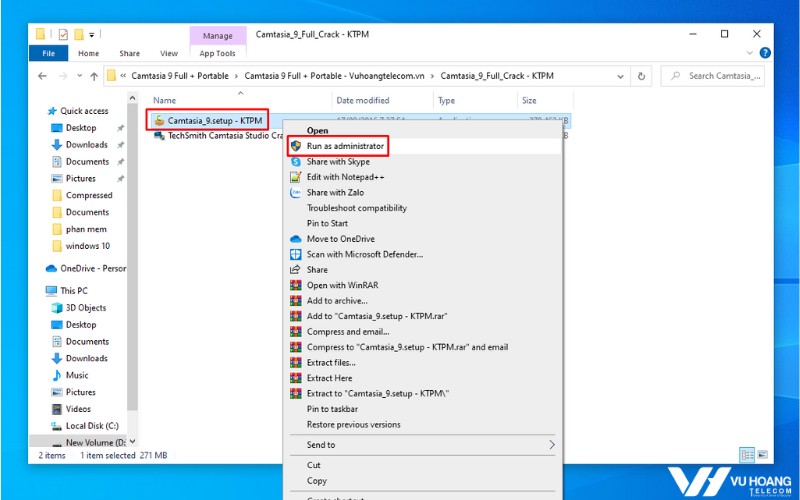
Task: Switch to Large icons view in status bar
Action: pyautogui.click(x=762, y=455)
